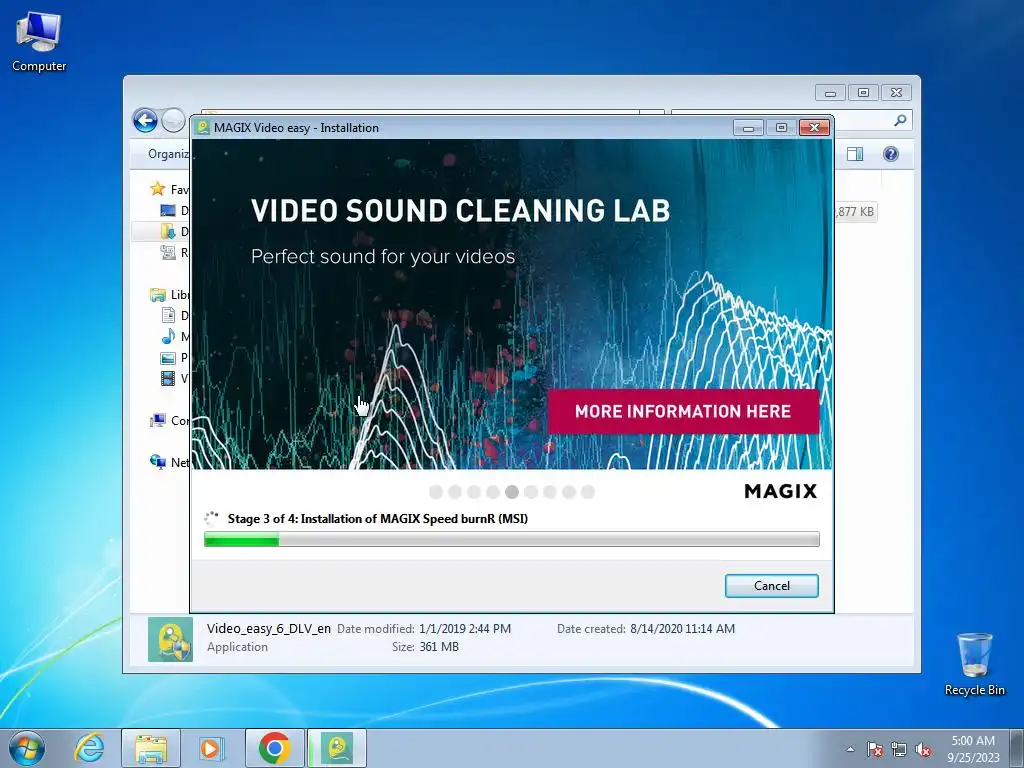Viewport: 1024px width, 768px height.
Task: Select the Computer node in Explorer sidebar
Action: 169,421
